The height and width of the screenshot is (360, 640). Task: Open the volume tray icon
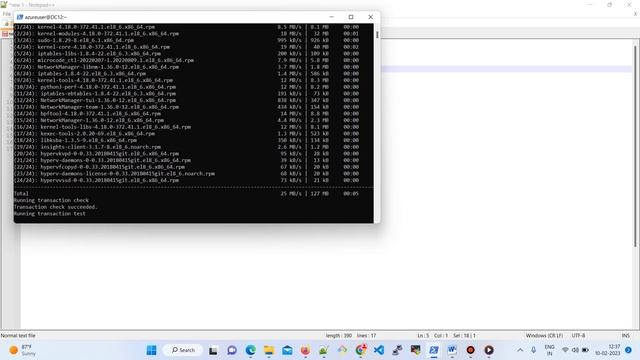coord(575,350)
